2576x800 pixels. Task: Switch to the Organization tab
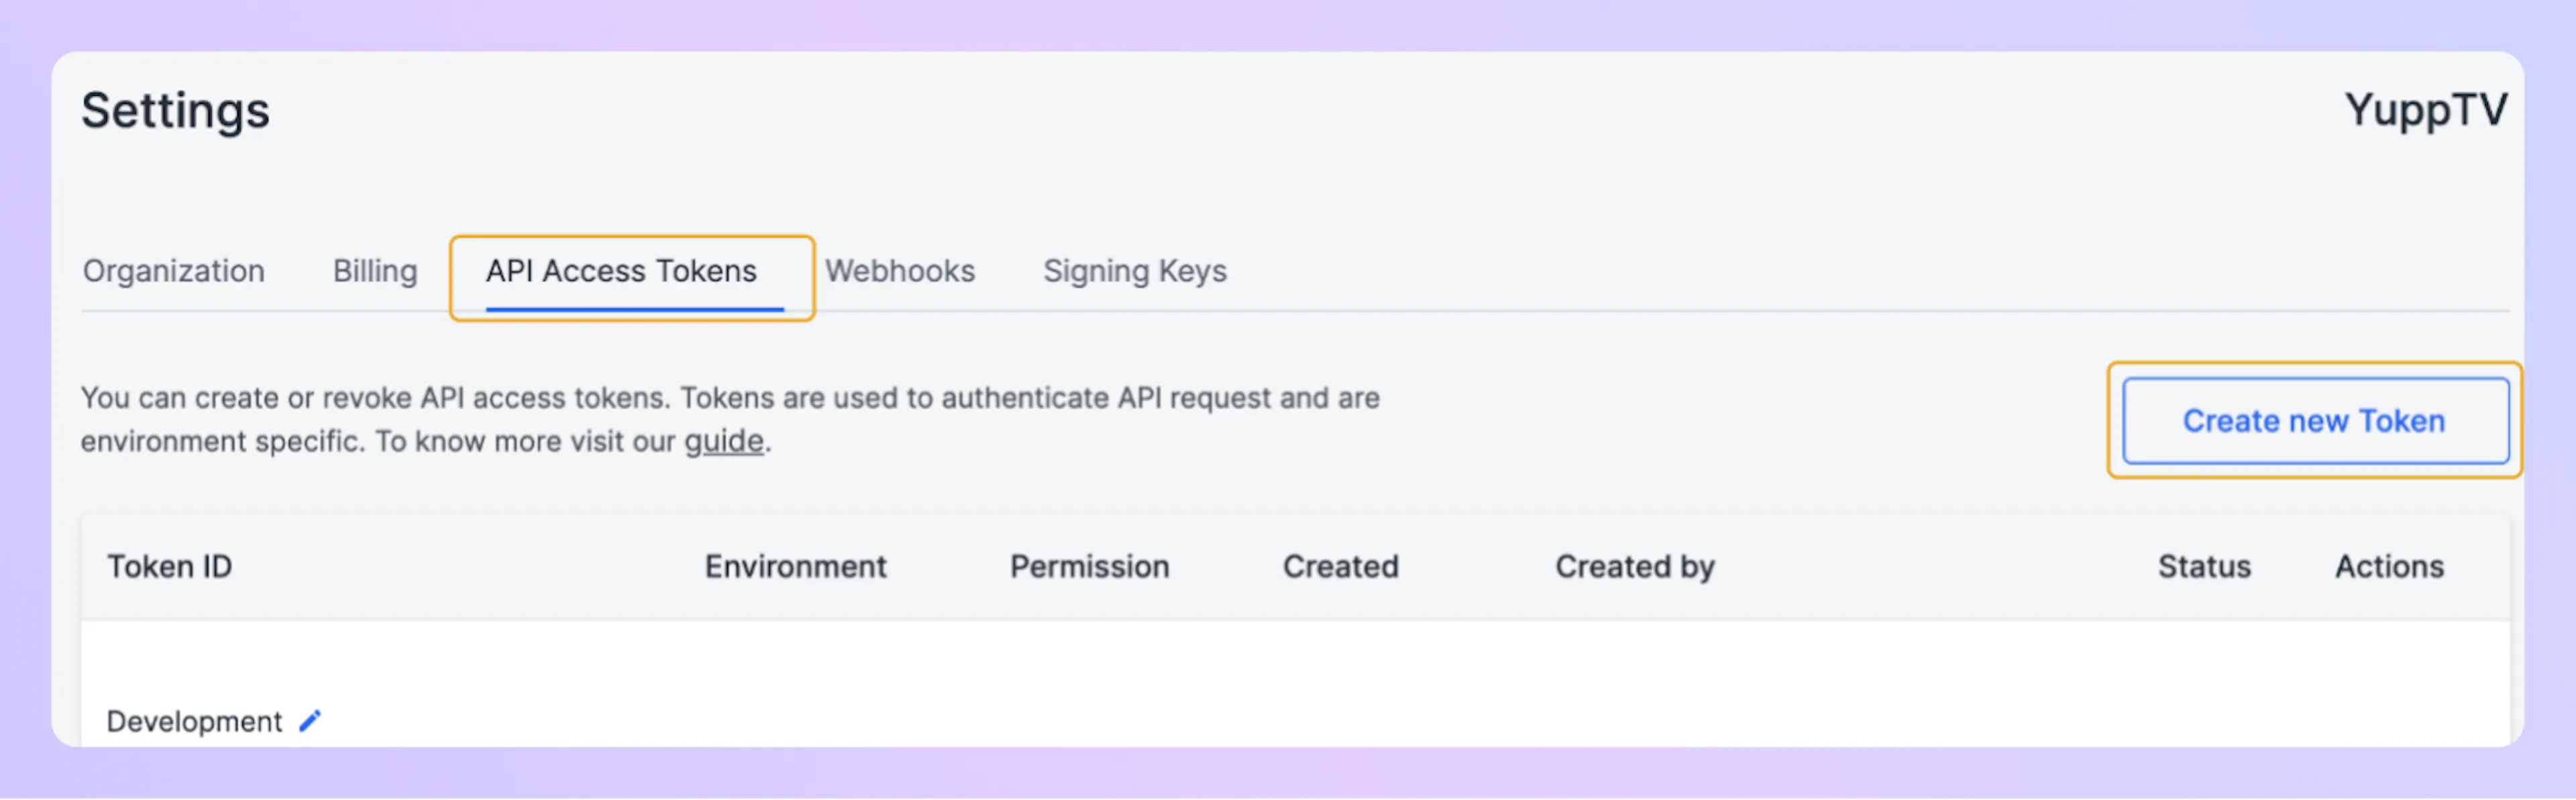click(x=174, y=271)
